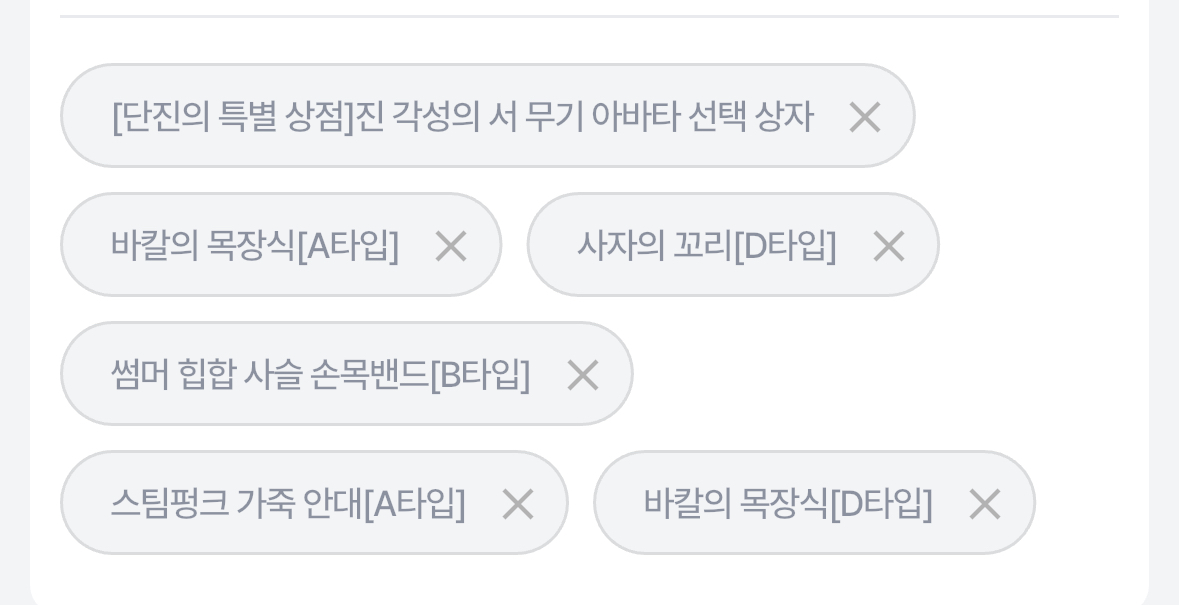The image size is (1179, 605).
Task: Remove the 진 각성의 서 무기 아바타 선택 상자 tag
Action: coord(864,117)
